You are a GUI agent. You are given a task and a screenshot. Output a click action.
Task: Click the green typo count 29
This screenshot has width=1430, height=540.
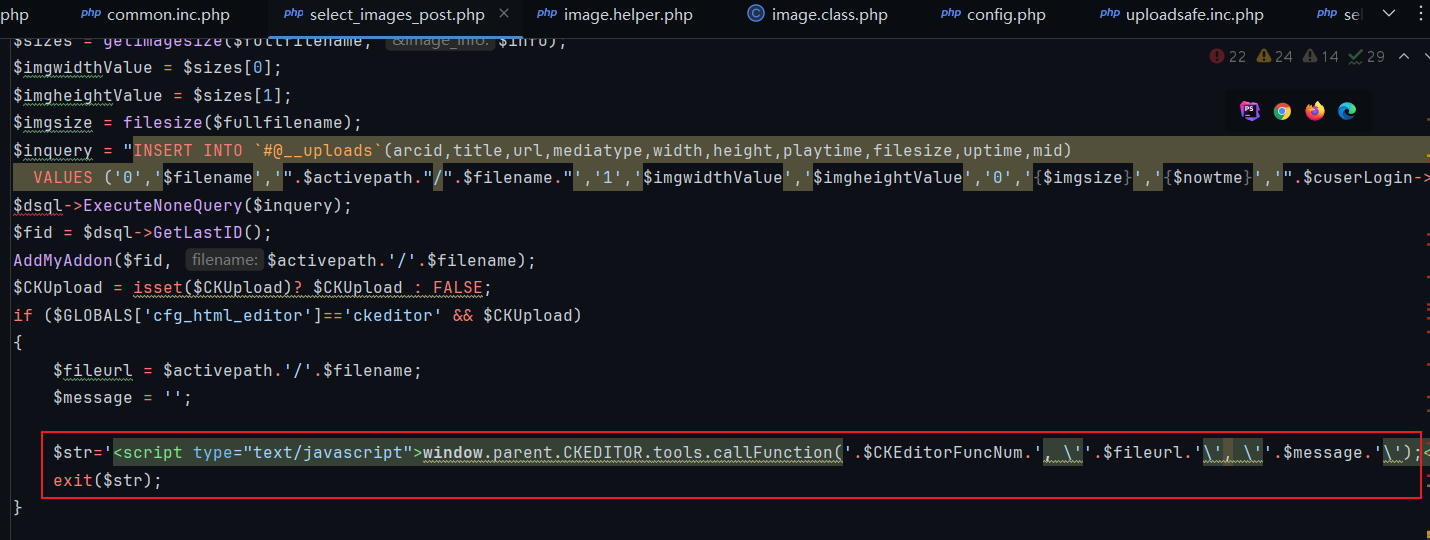[1366, 56]
